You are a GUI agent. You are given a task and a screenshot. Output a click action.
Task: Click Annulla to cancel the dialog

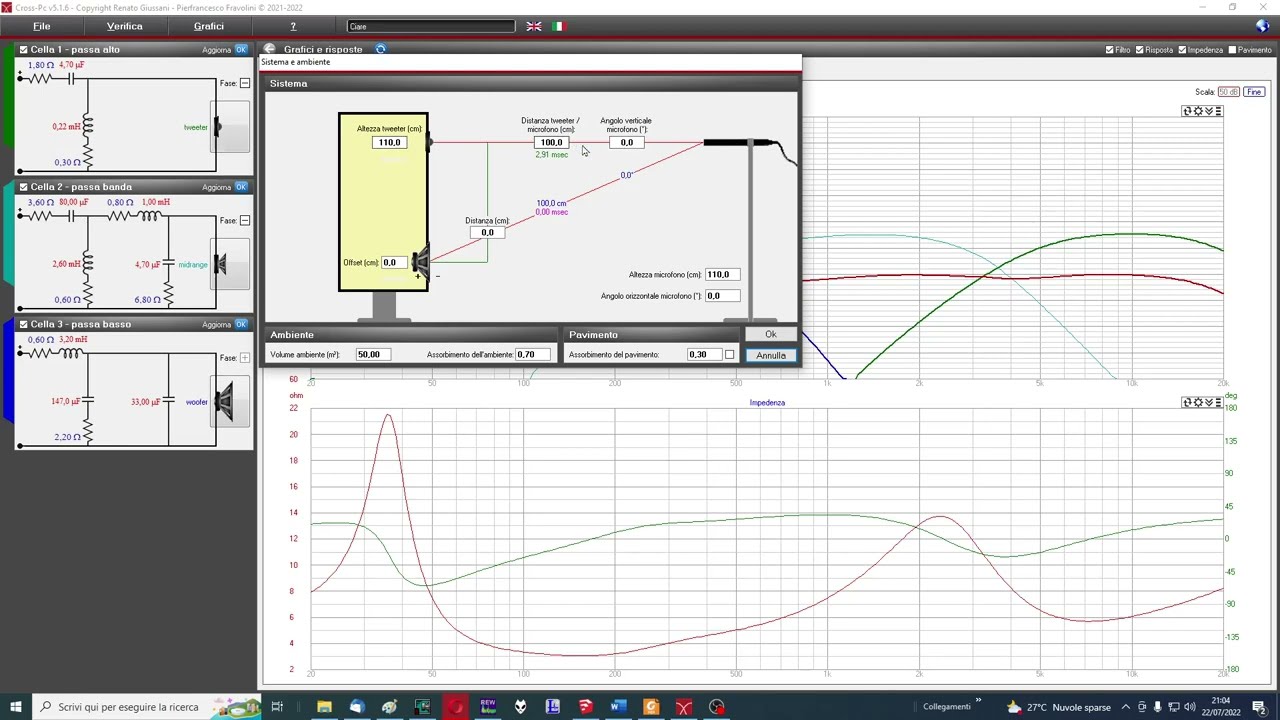(770, 355)
